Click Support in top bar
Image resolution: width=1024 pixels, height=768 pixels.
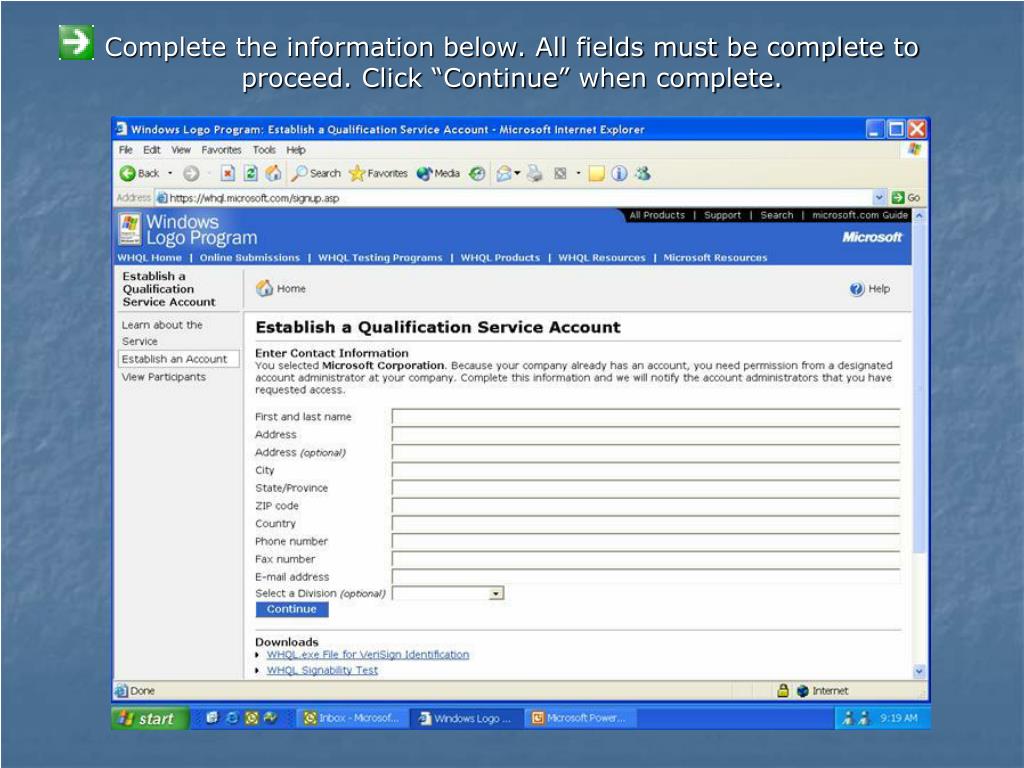click(x=722, y=215)
